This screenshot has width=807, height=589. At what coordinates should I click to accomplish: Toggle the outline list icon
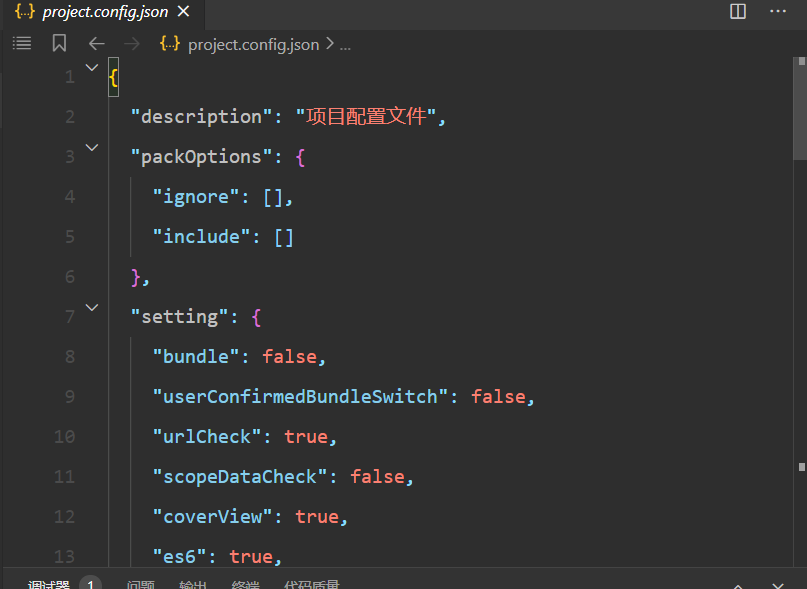22,43
